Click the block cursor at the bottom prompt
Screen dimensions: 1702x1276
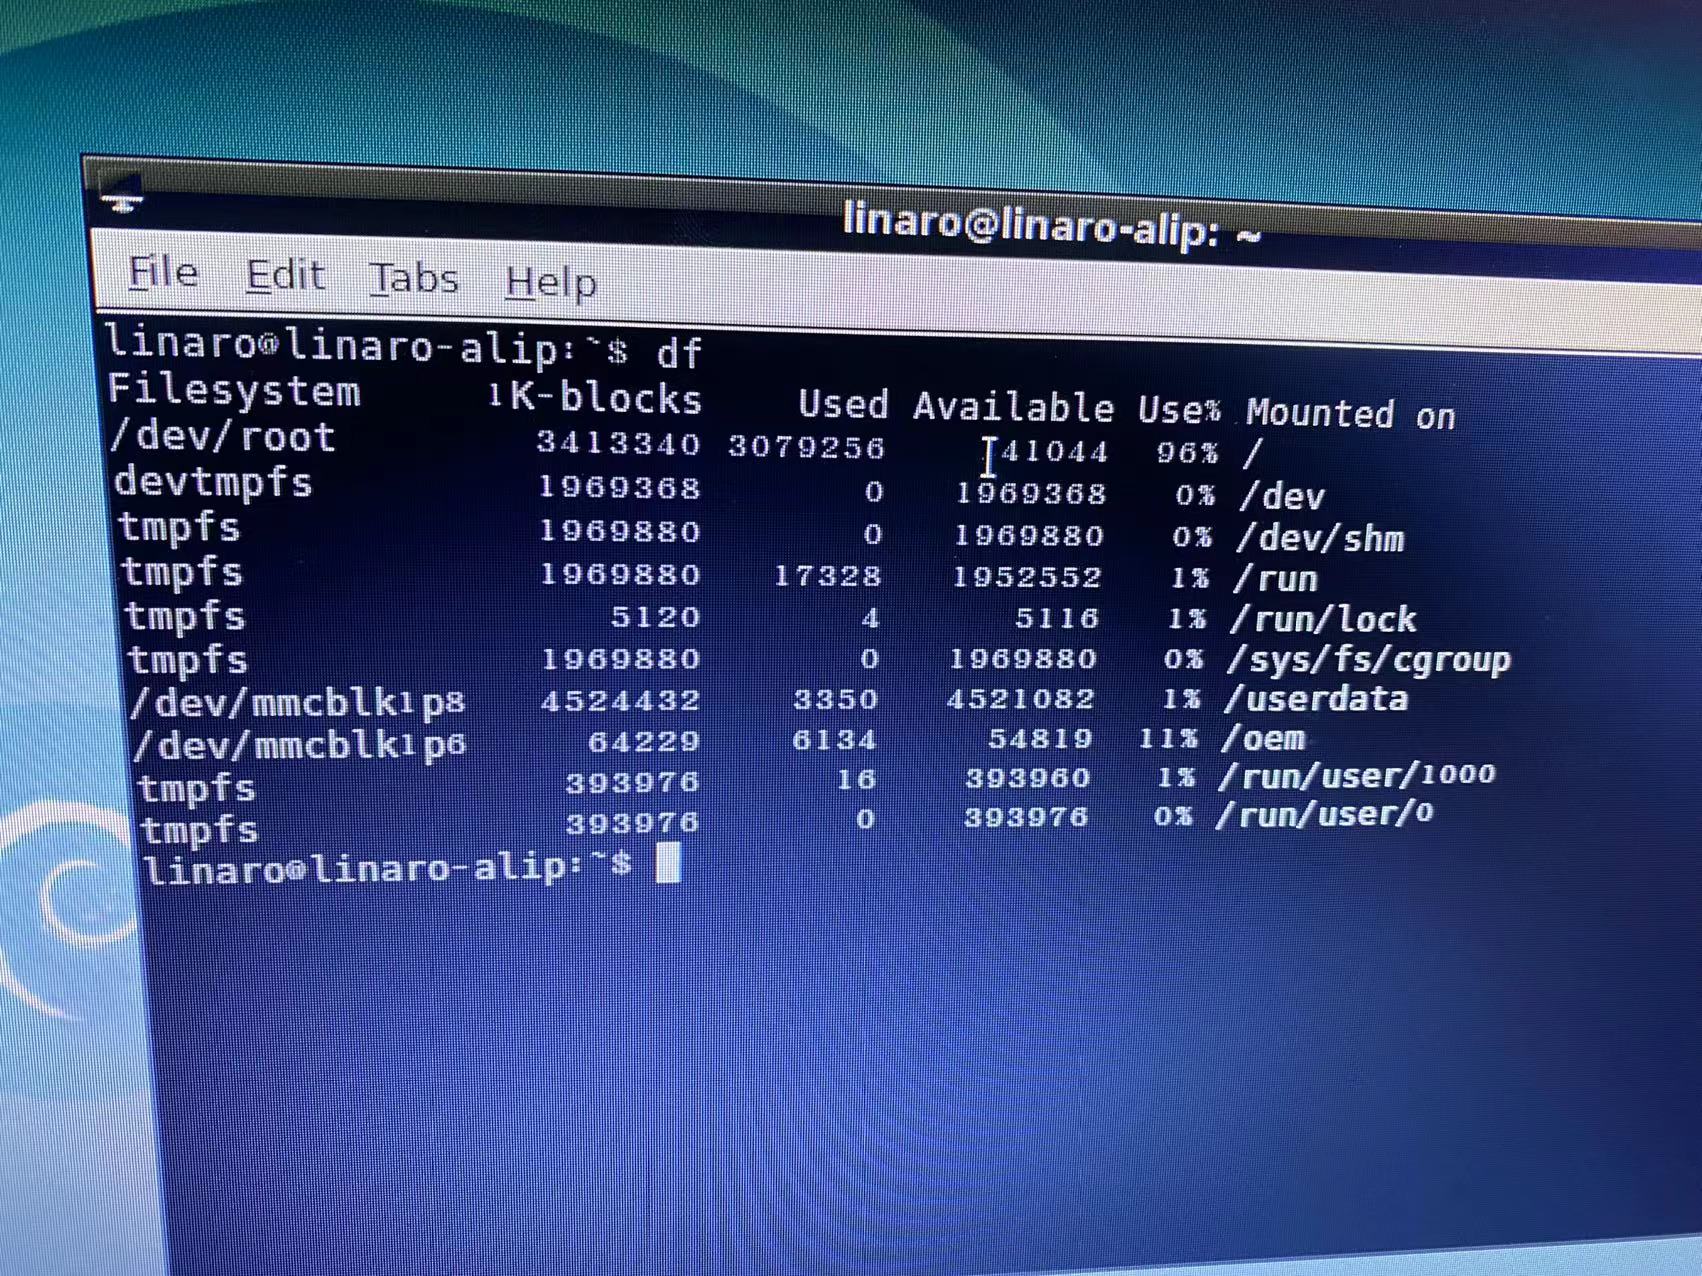coord(668,862)
